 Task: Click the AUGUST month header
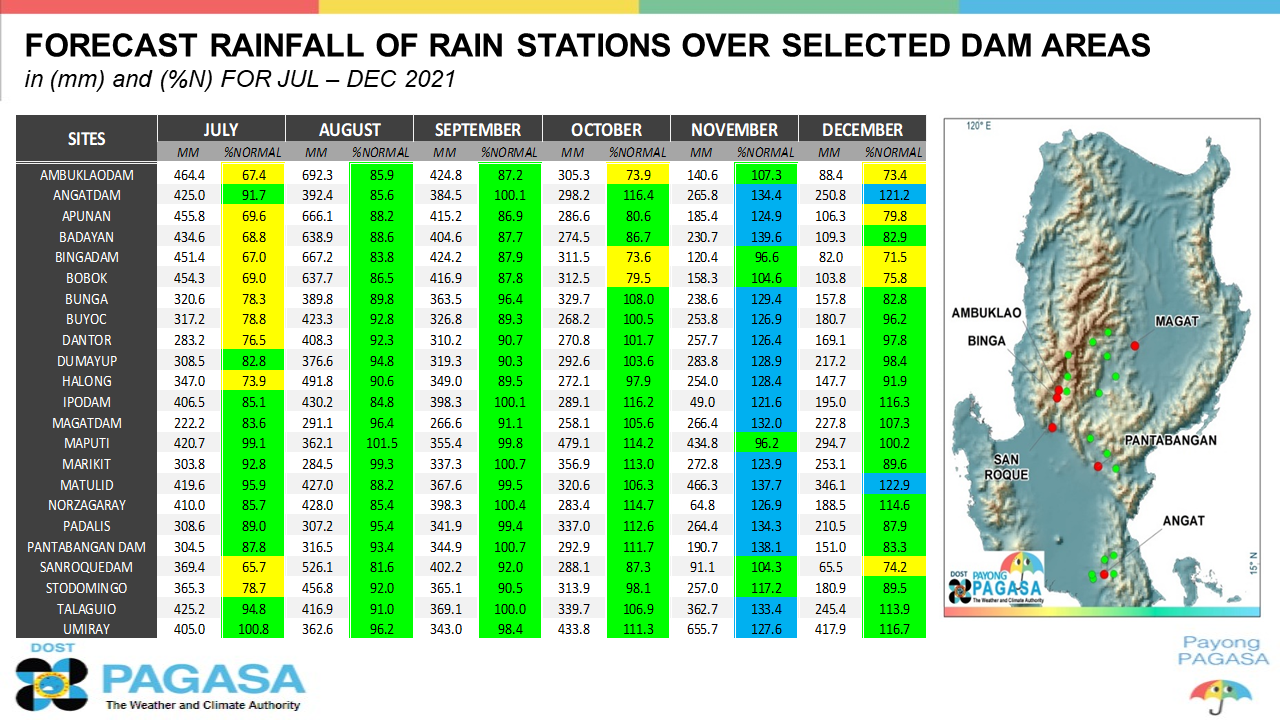[x=350, y=130]
